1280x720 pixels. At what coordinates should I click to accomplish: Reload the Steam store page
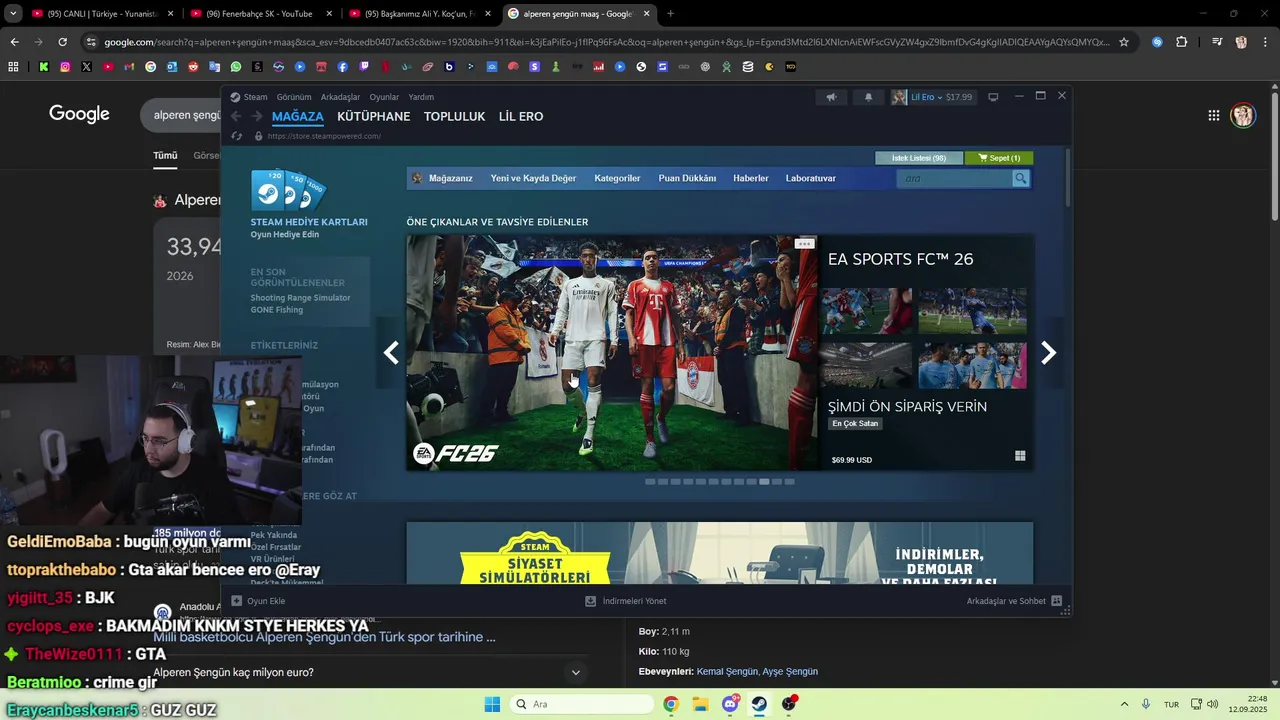coord(237,136)
